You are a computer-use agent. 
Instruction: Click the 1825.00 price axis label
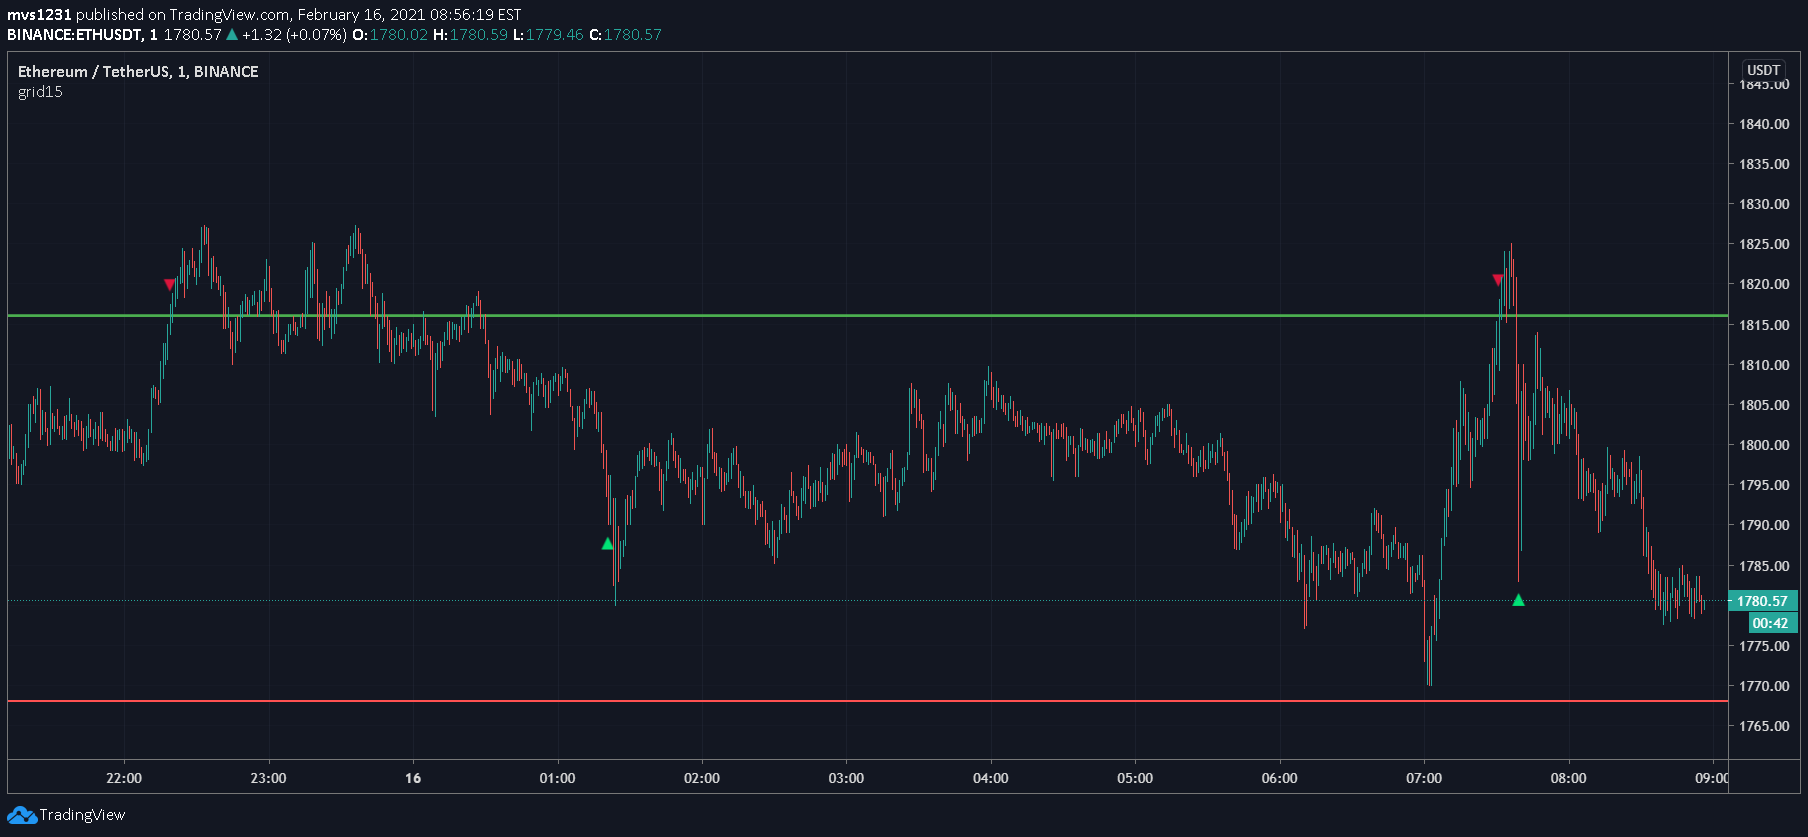click(x=1764, y=244)
